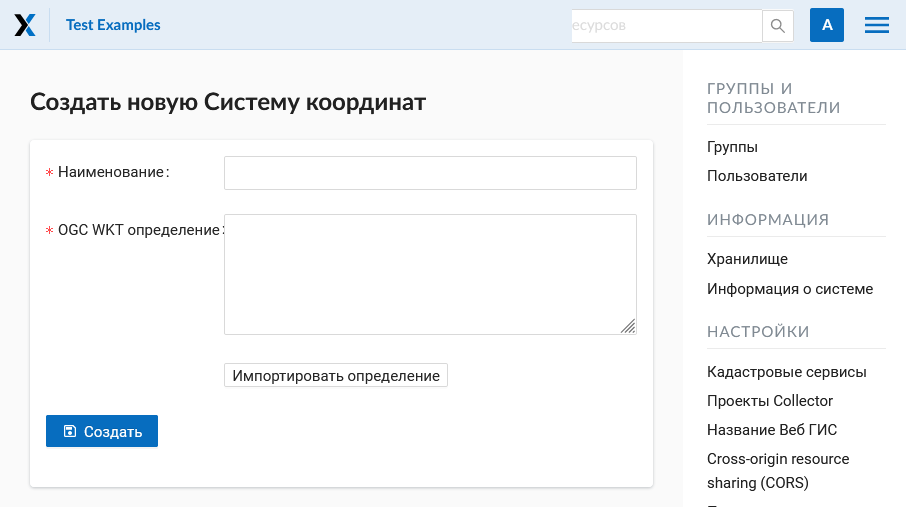
Task: Open Проекты Collector settings link
Action: click(x=770, y=401)
